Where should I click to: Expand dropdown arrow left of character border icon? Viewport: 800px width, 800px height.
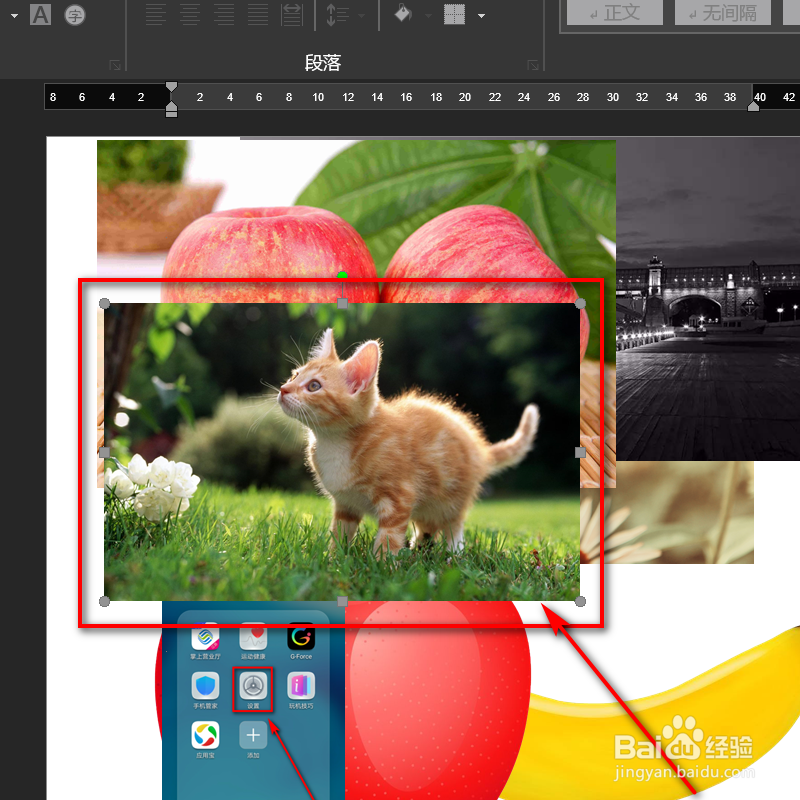coord(14,16)
